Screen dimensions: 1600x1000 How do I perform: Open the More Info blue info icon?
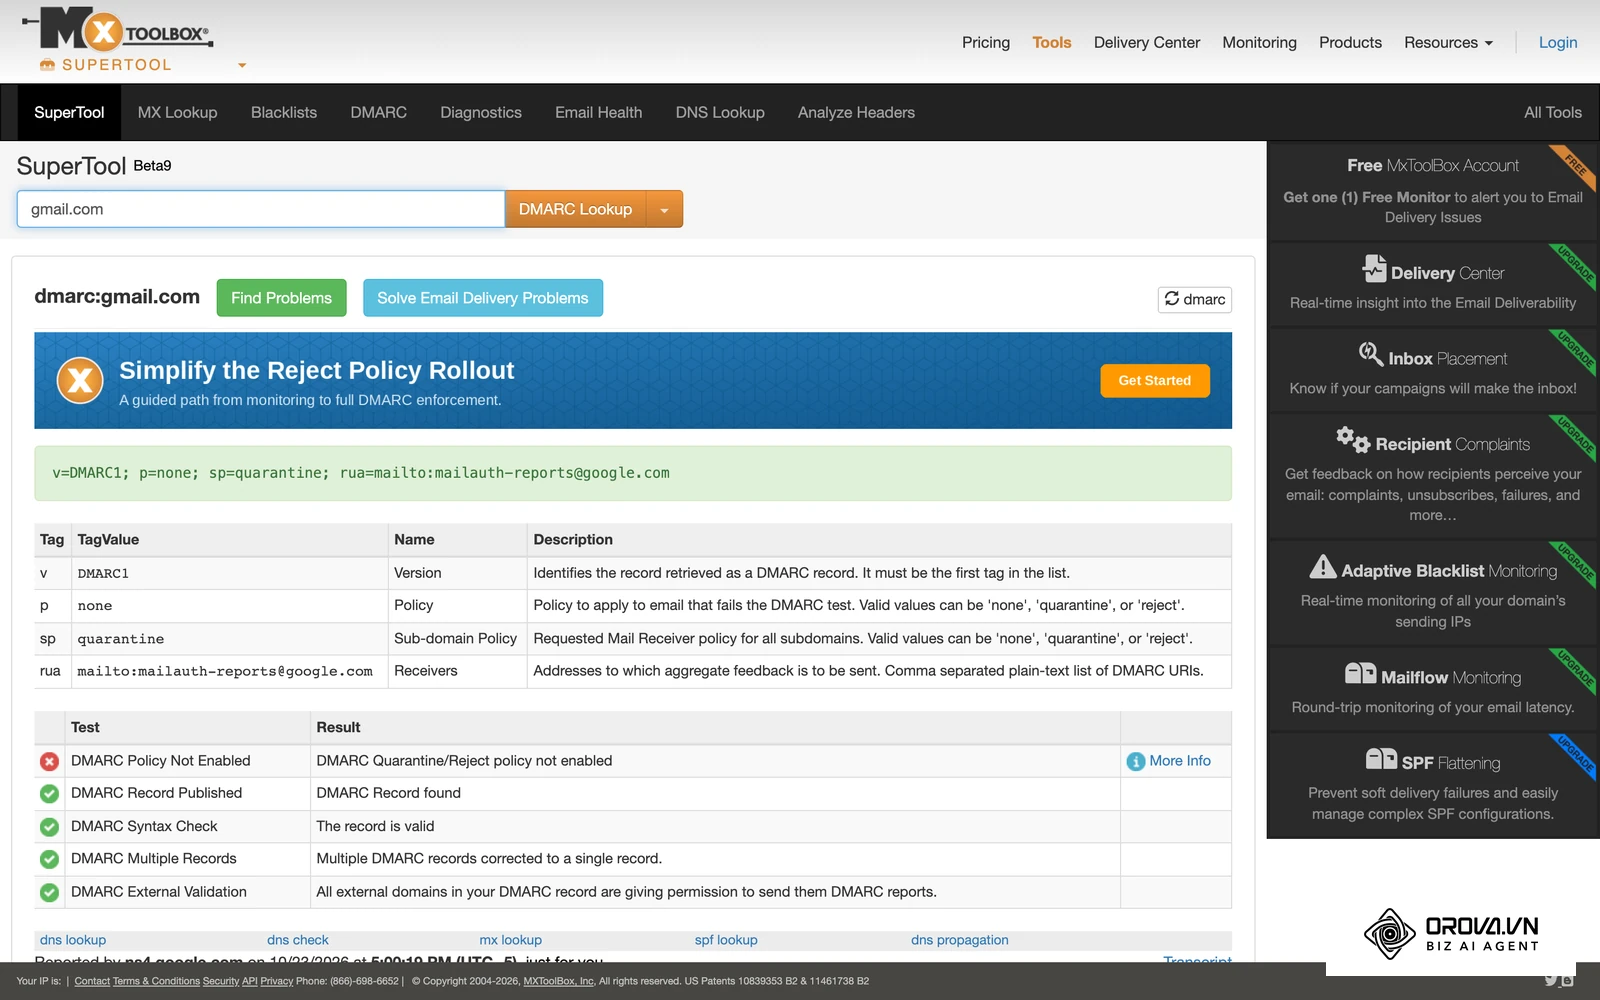click(1135, 761)
